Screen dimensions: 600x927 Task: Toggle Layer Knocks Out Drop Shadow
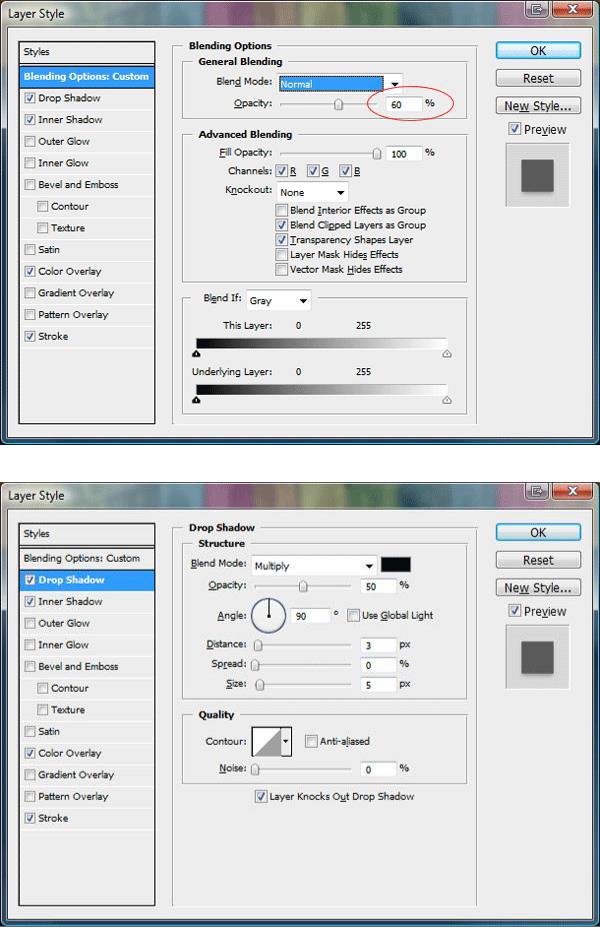pyautogui.click(x=261, y=796)
